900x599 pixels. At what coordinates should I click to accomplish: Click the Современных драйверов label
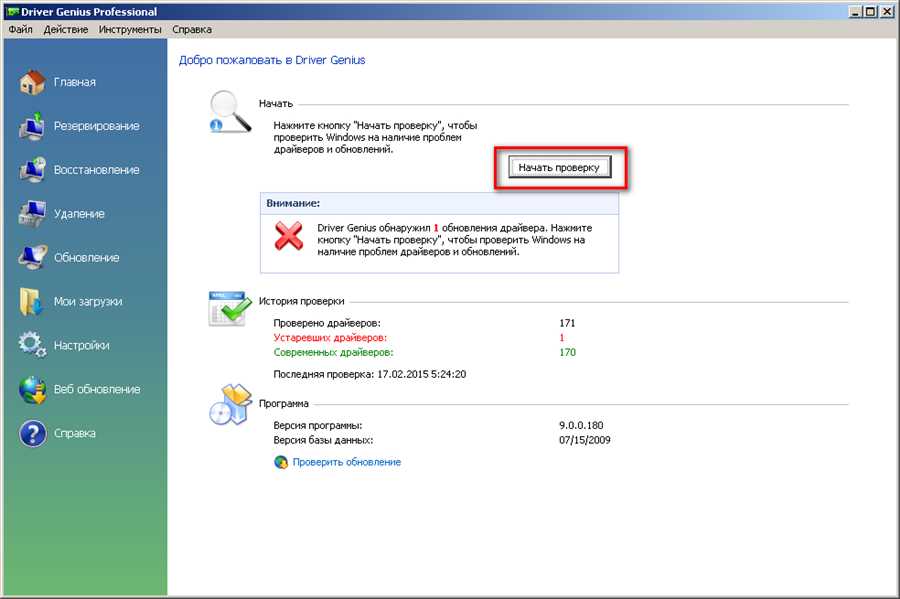[x=333, y=352]
